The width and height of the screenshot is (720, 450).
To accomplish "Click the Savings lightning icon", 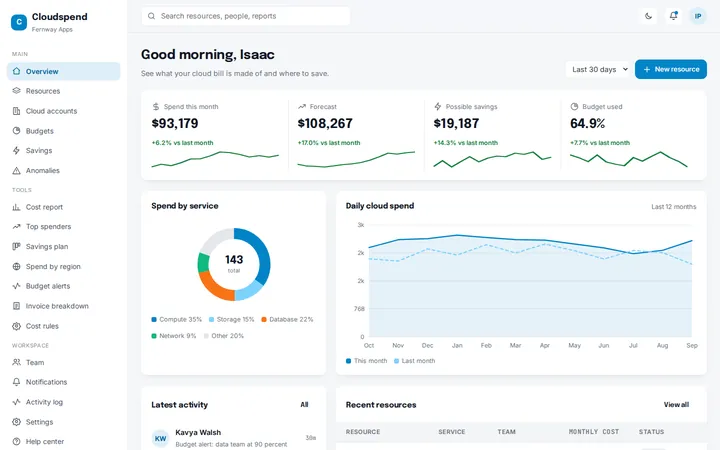I will click(17, 150).
